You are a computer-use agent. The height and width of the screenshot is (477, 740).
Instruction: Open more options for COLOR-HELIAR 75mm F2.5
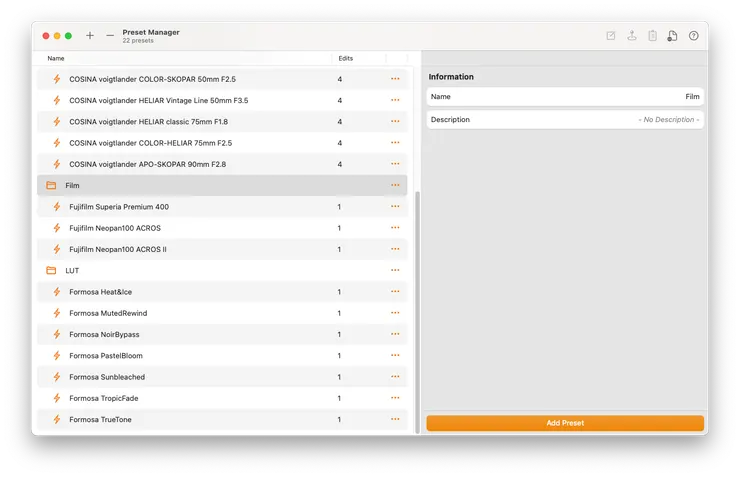[x=395, y=142]
